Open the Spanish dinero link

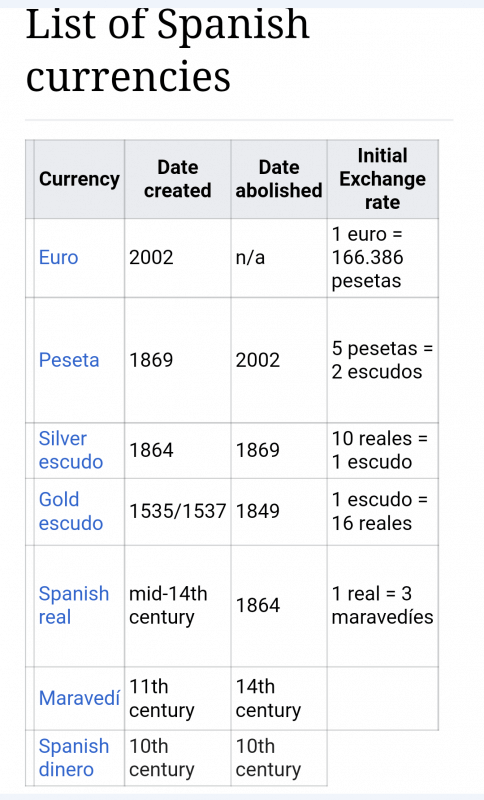(x=74, y=758)
